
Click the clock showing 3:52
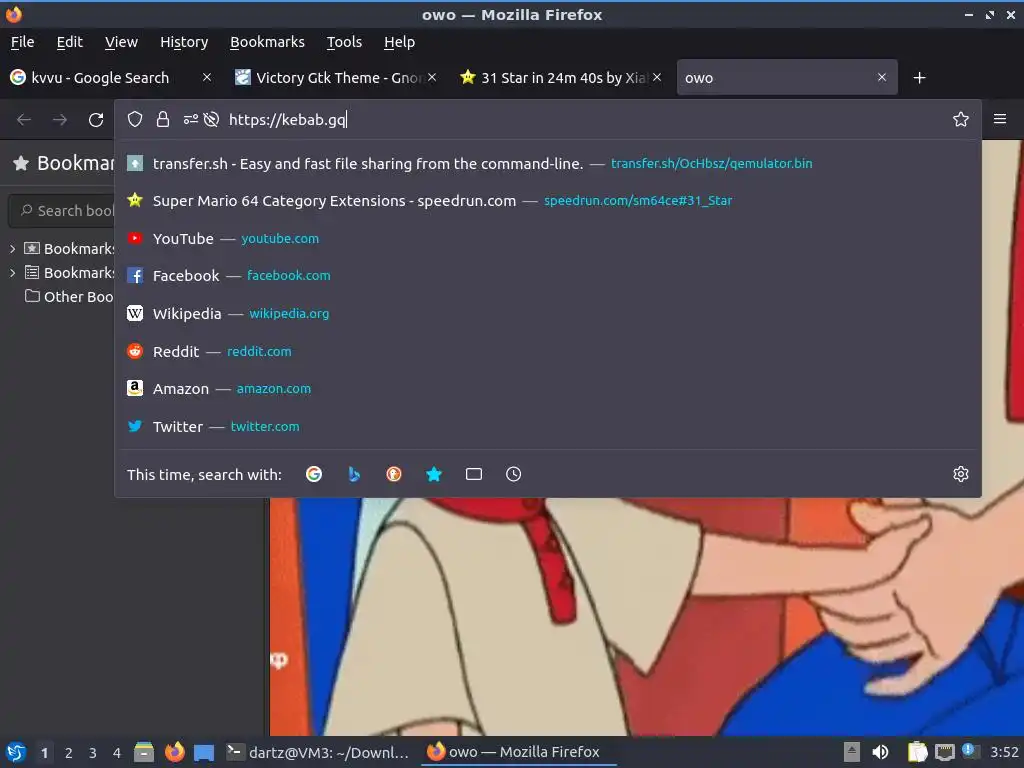(1004, 752)
